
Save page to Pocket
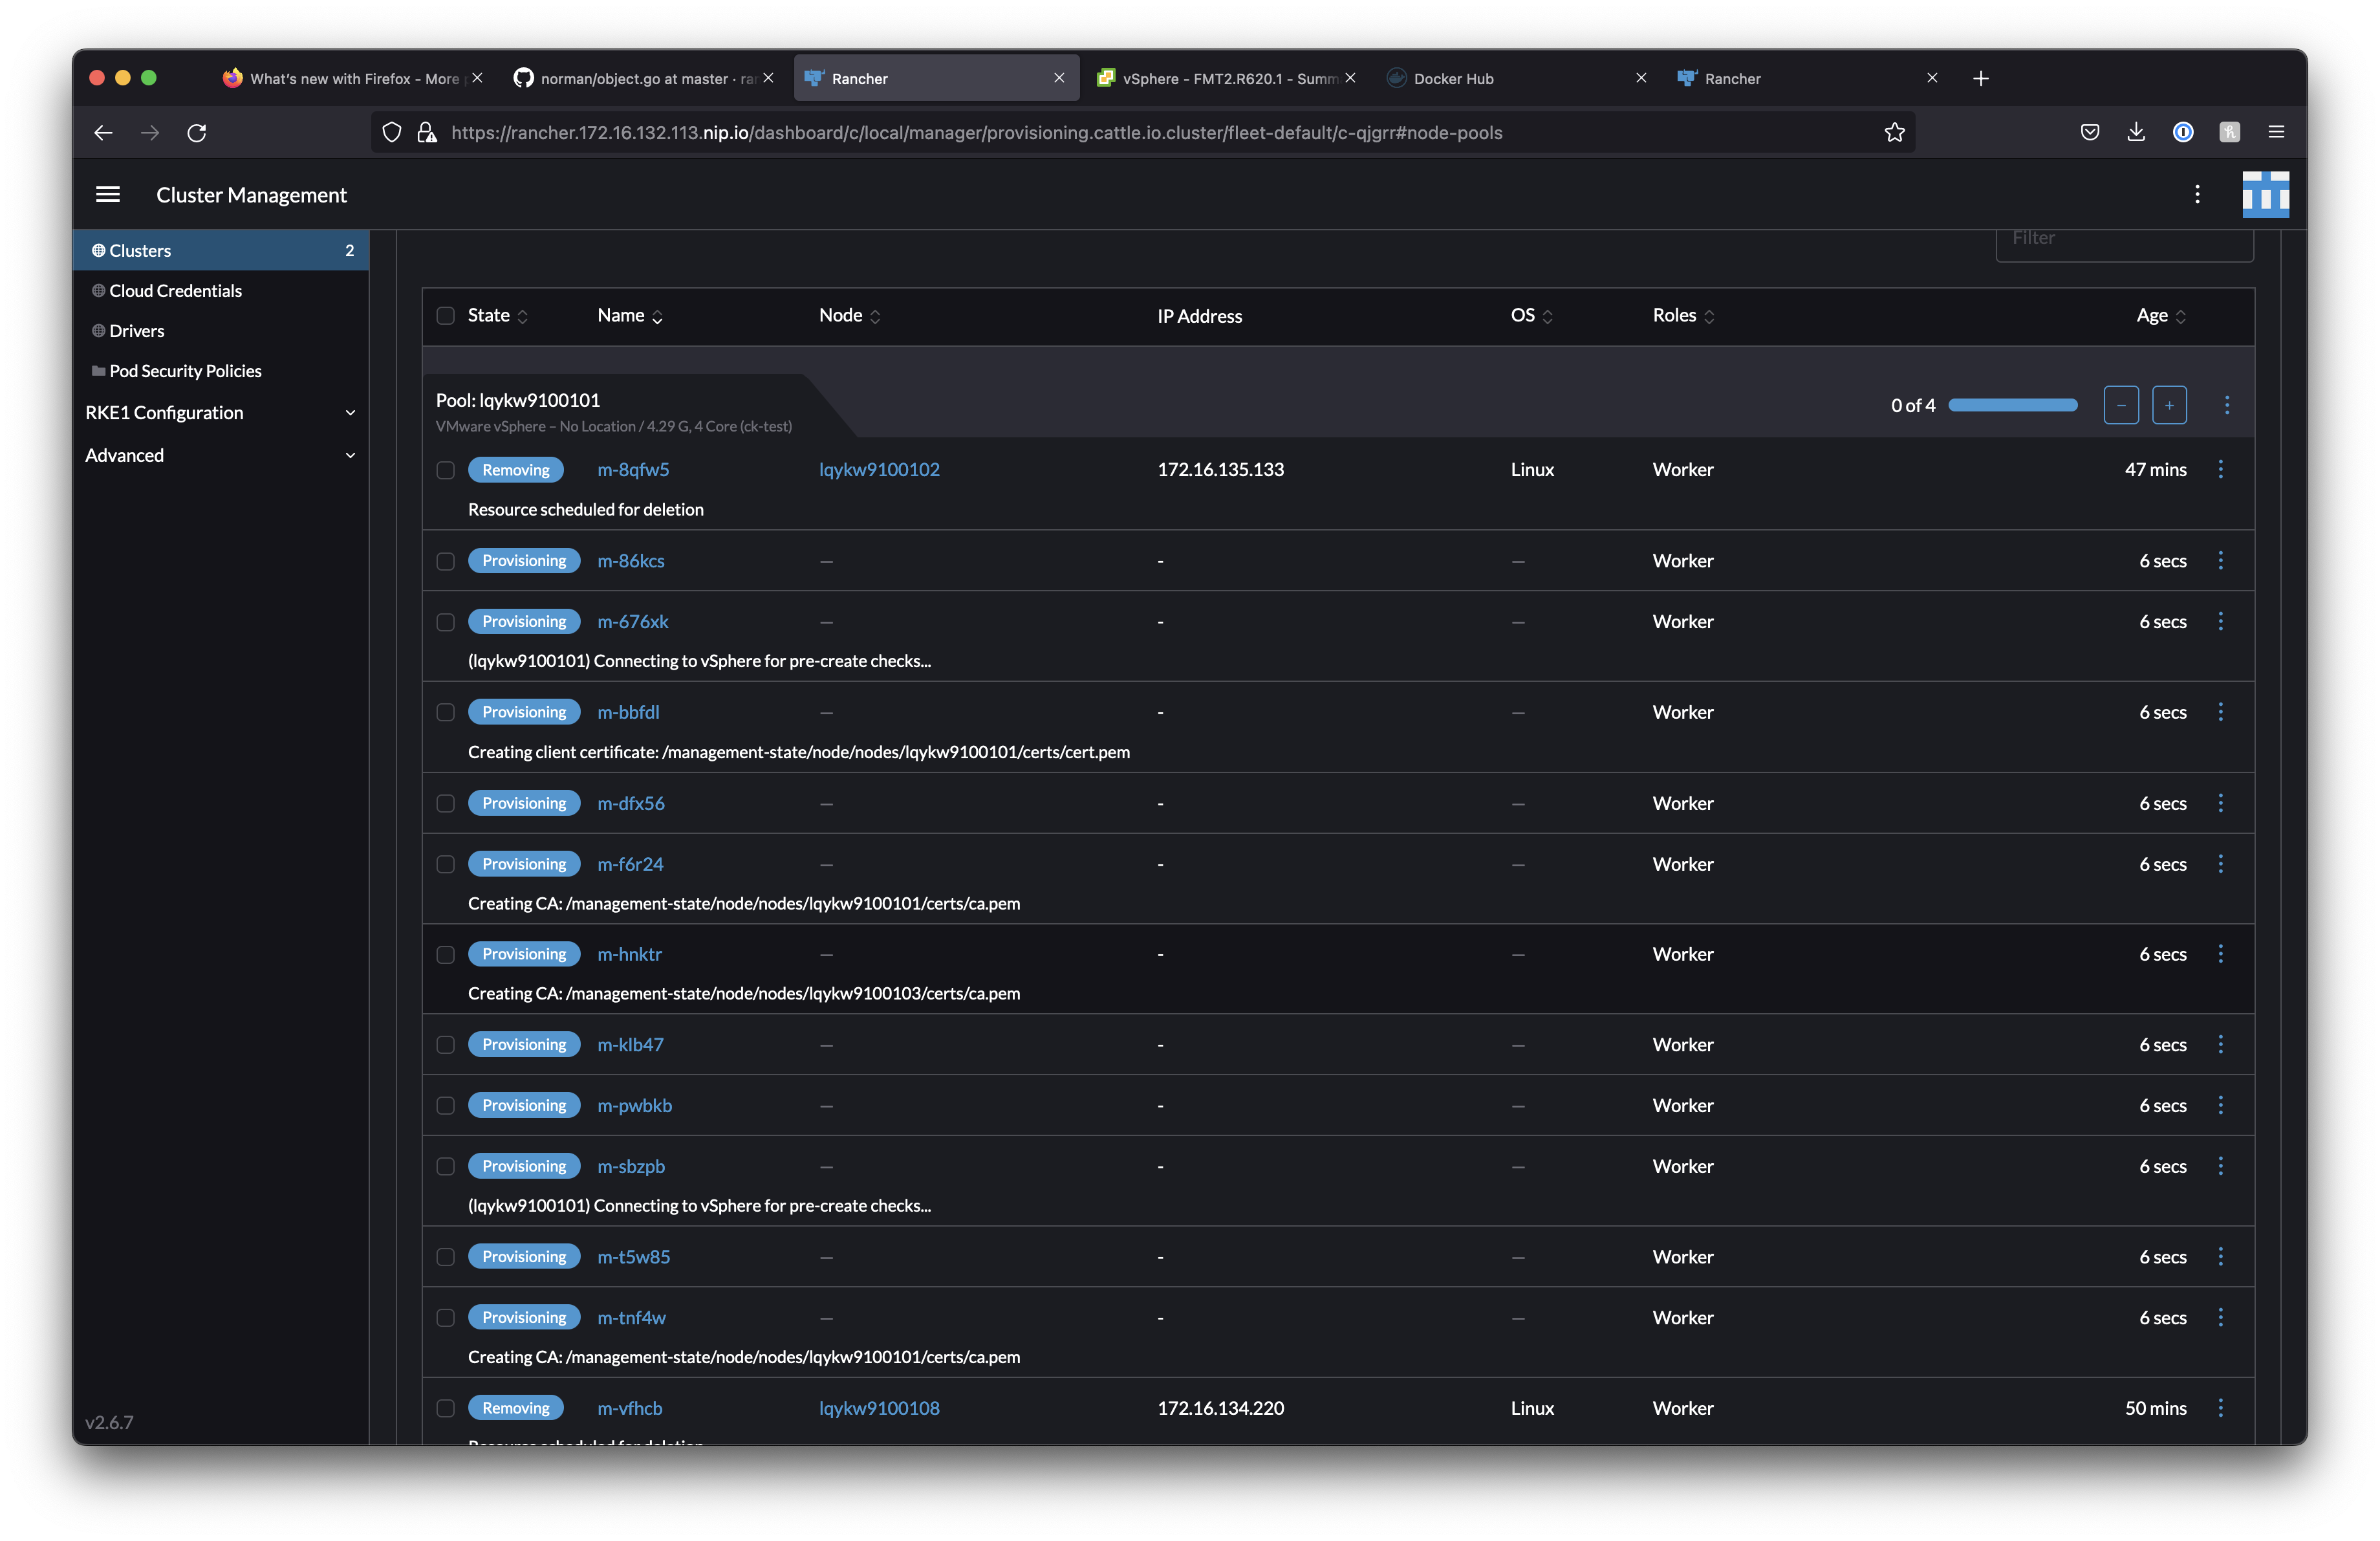coord(2090,132)
